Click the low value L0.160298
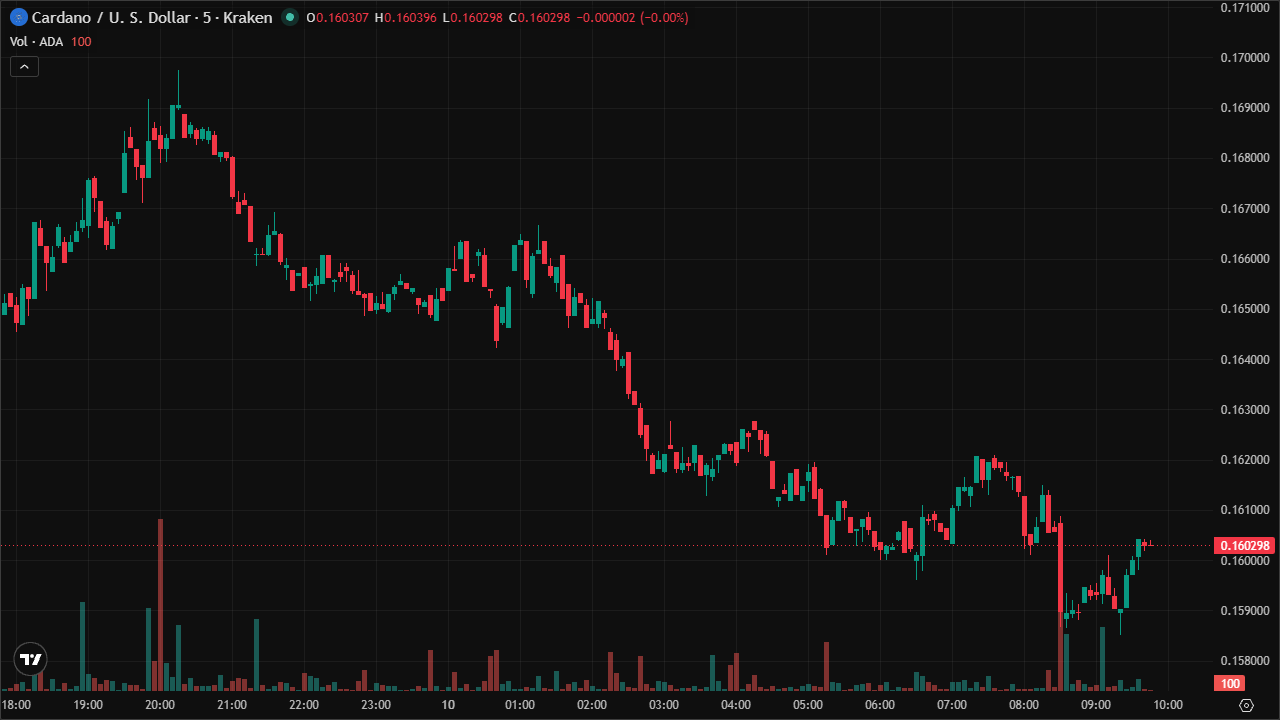Image resolution: width=1280 pixels, height=720 pixels. [472, 18]
